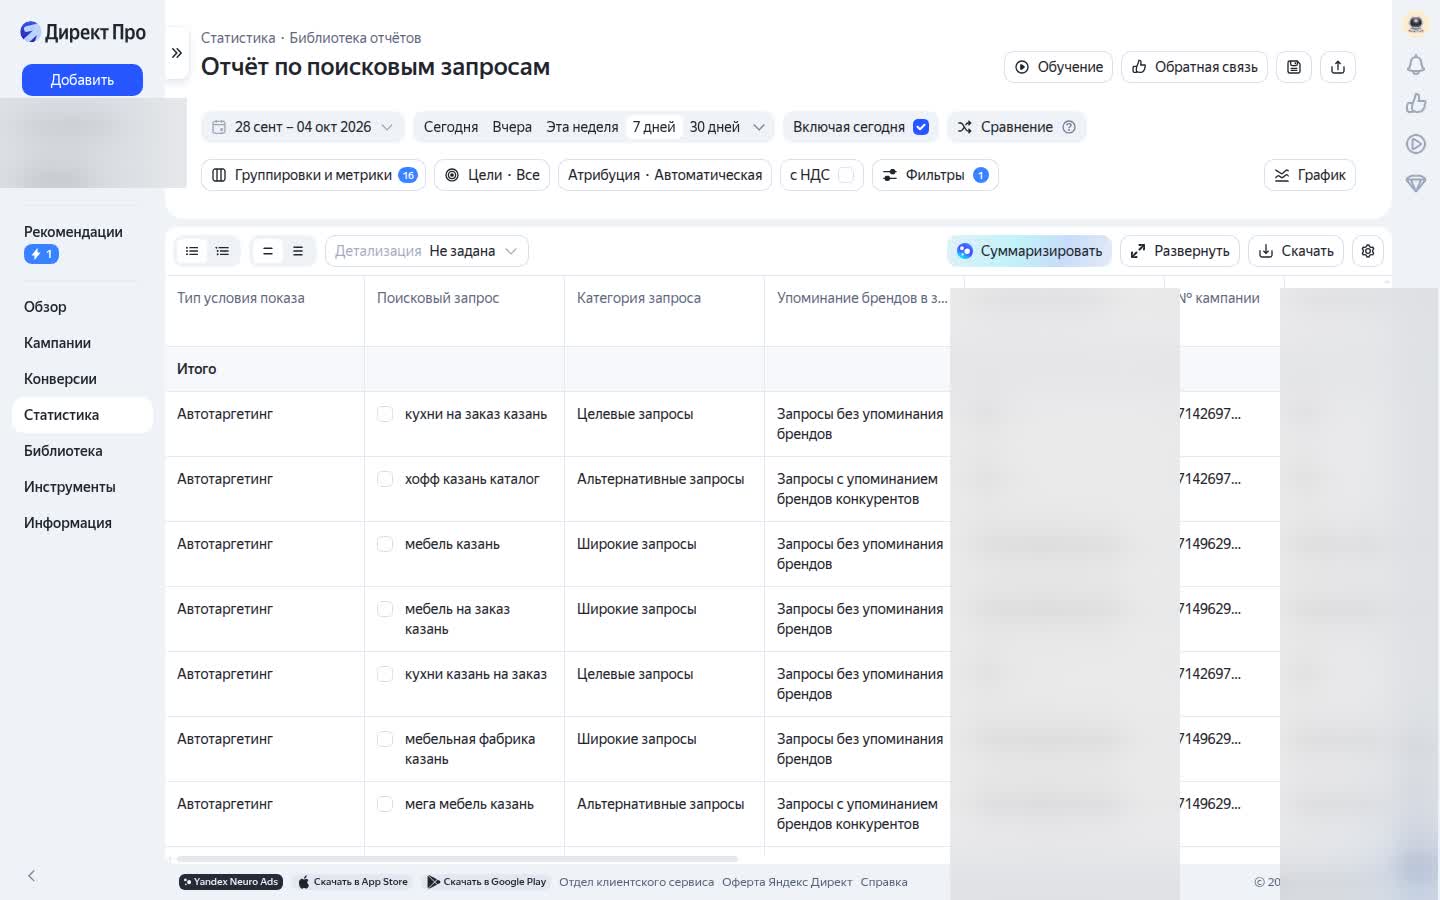Screen dimensions: 1440x900
Task: Open Библиотека in left menu
Action: (x=63, y=451)
